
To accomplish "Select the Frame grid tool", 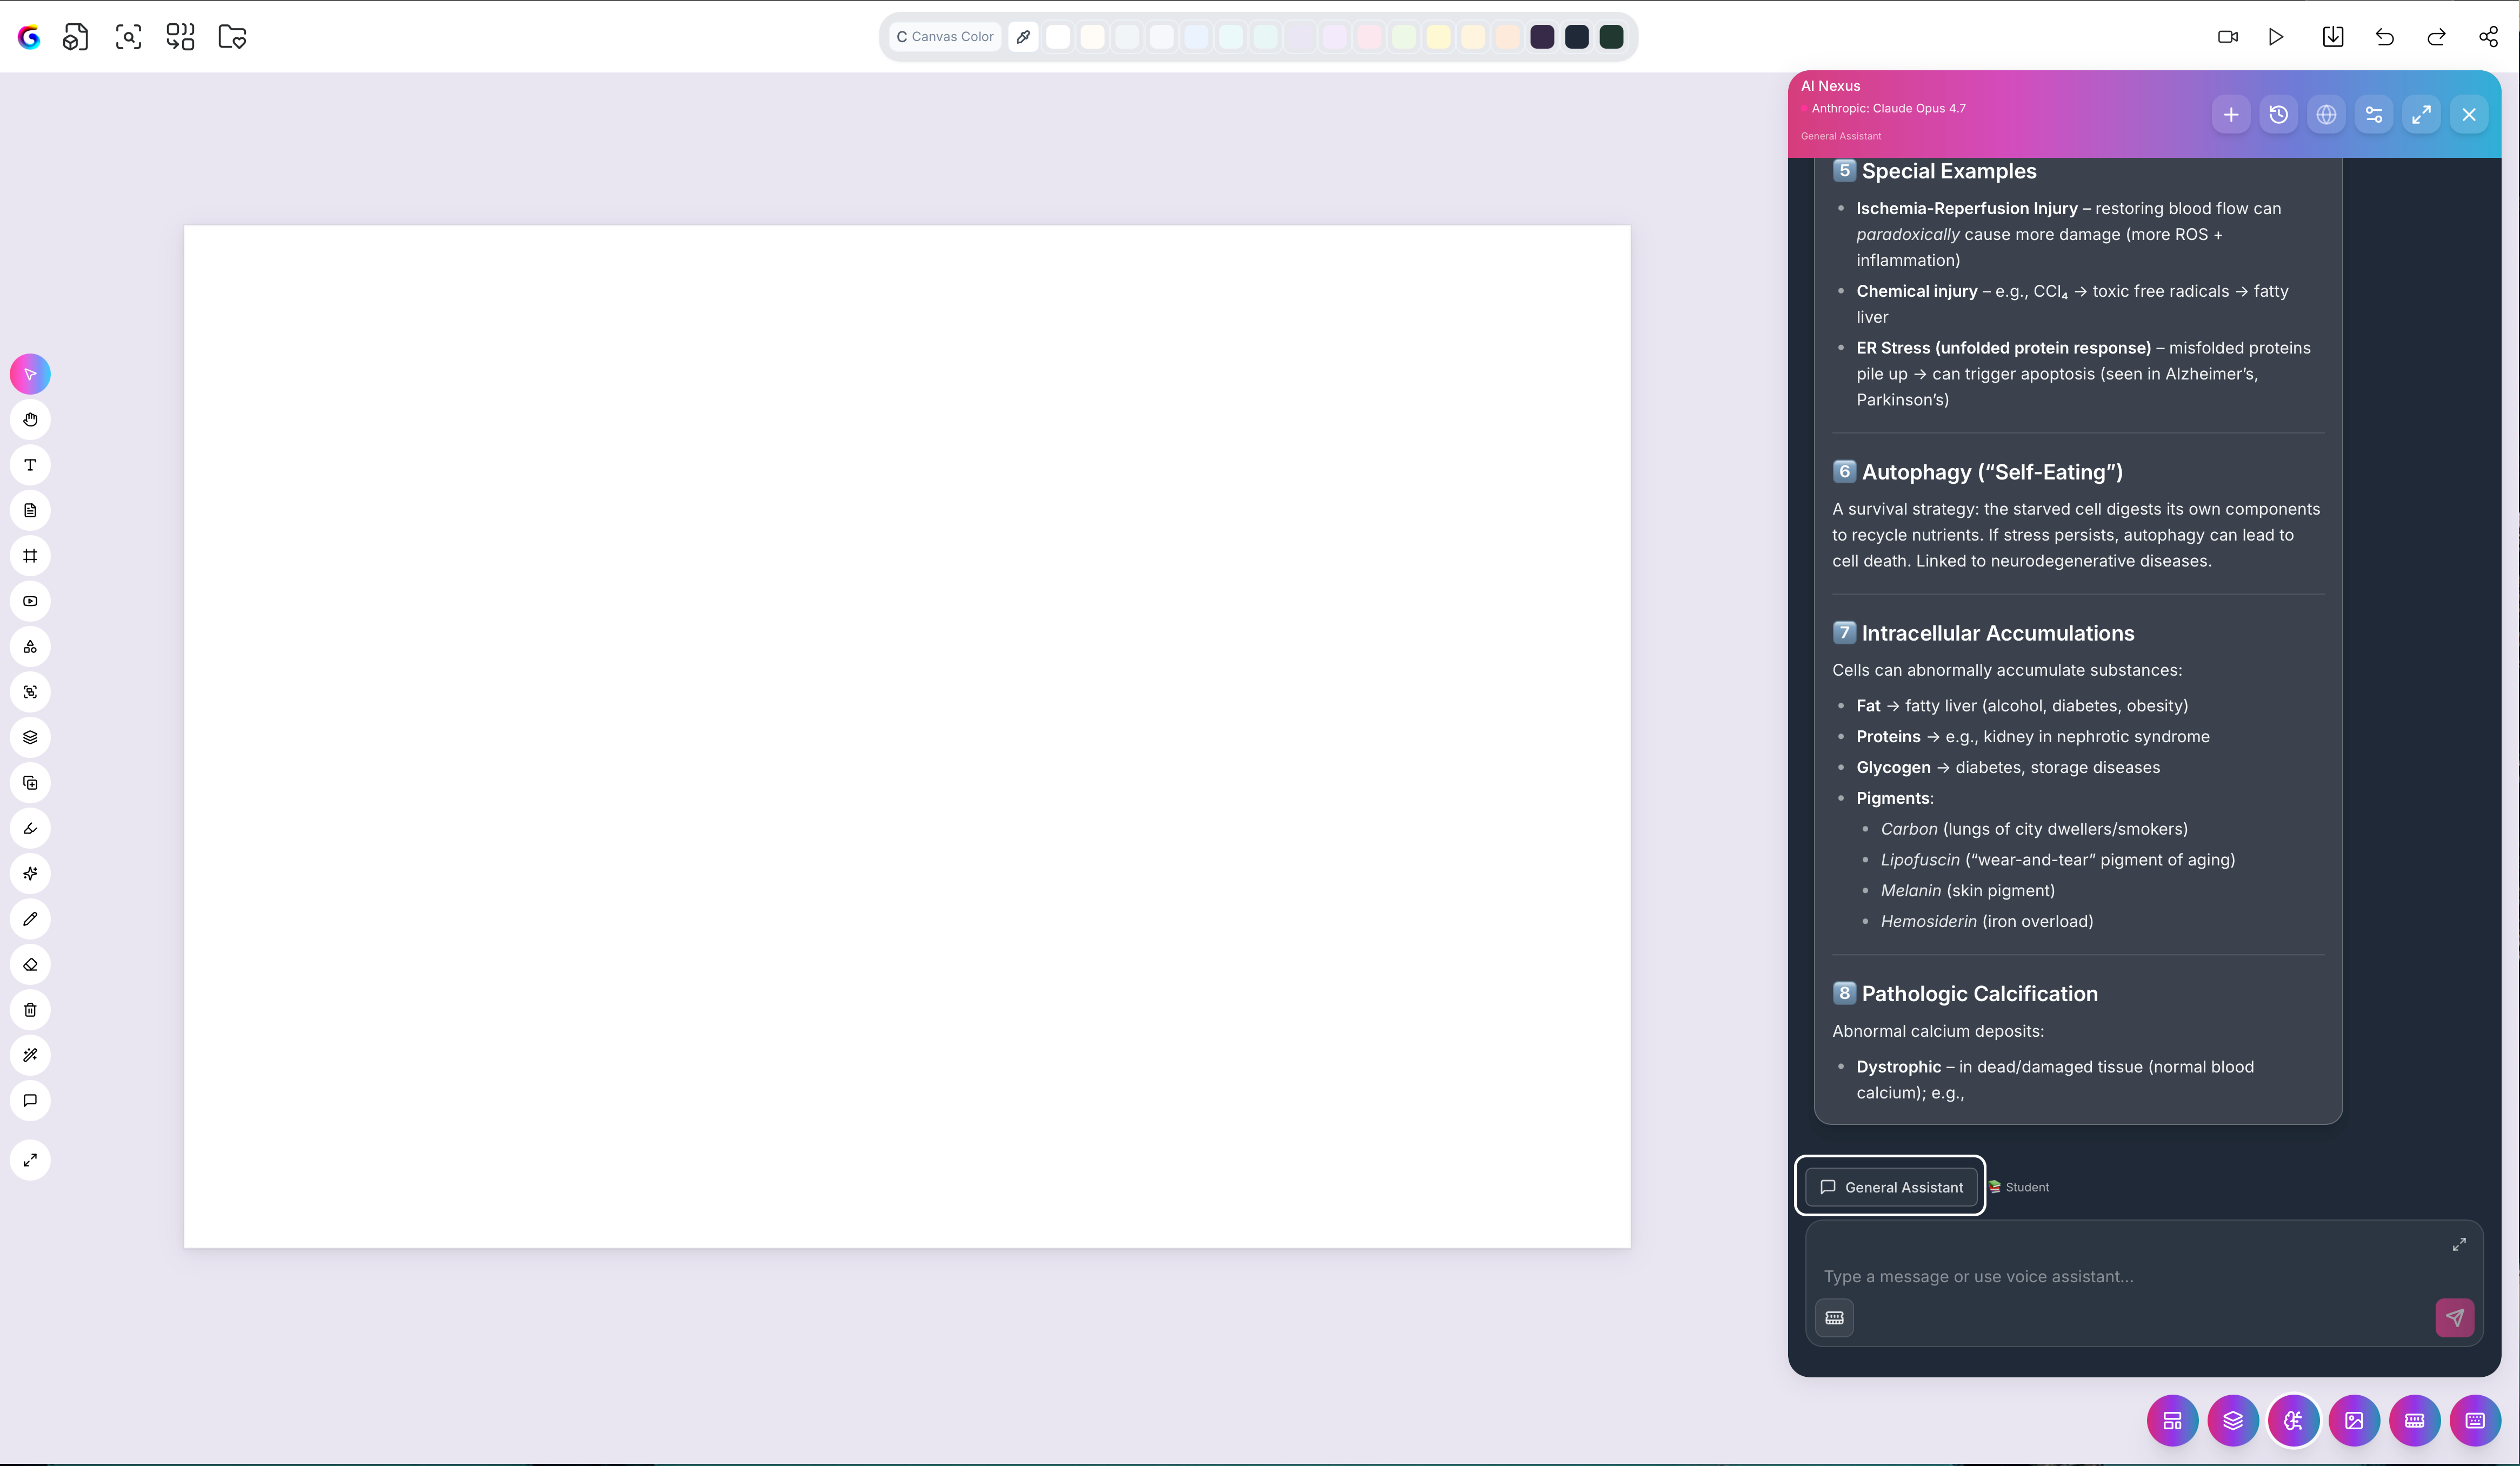I will 30,556.
